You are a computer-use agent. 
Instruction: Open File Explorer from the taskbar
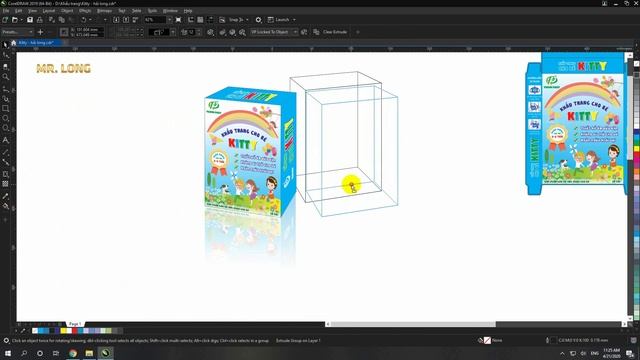point(89,353)
